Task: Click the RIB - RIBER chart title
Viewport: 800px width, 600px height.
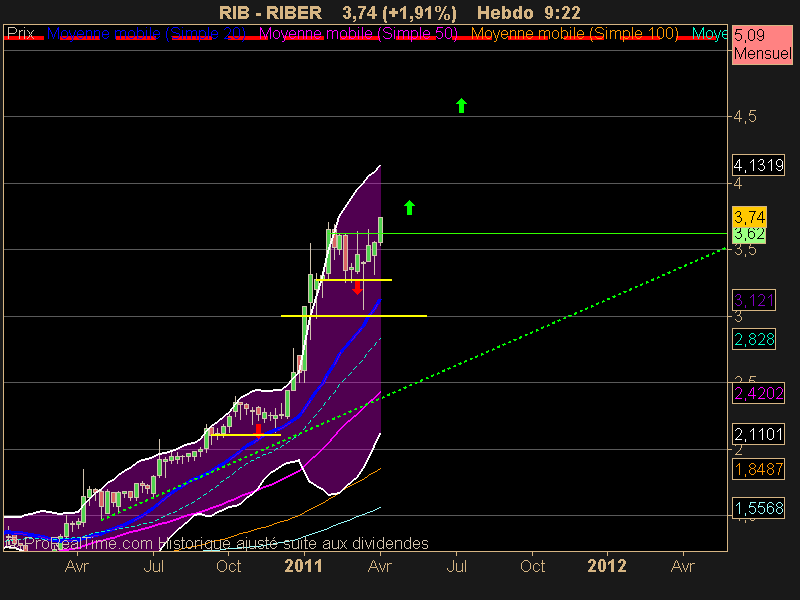Action: pyautogui.click(x=270, y=13)
